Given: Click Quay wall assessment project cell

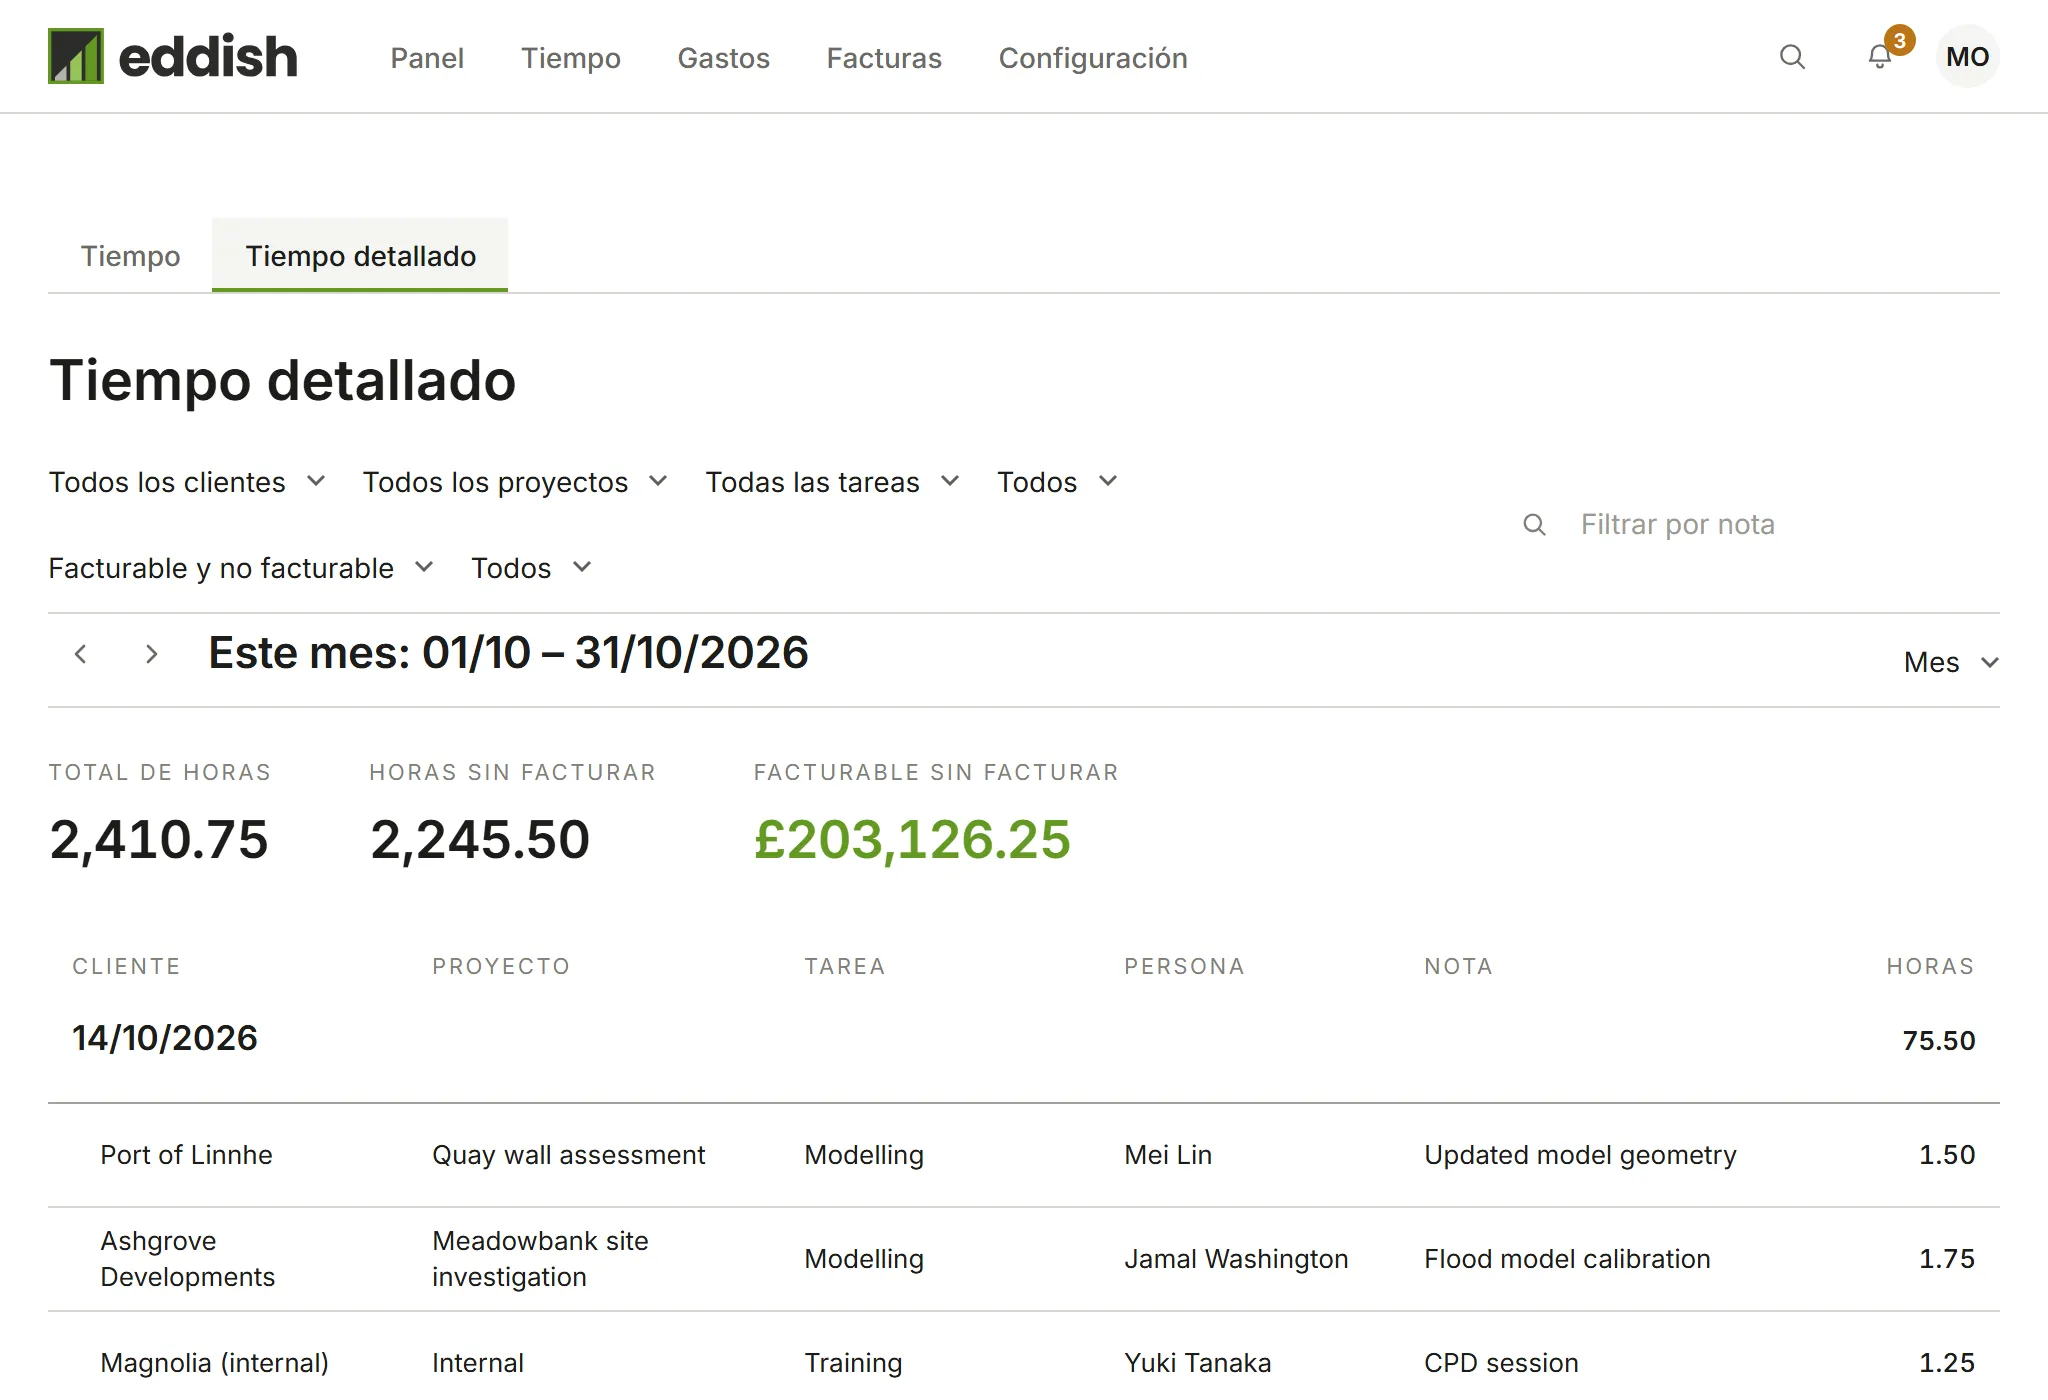Looking at the screenshot, I should (x=568, y=1155).
